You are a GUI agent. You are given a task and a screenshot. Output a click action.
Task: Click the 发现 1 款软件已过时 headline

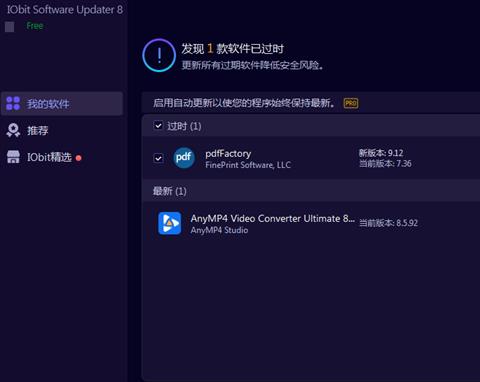point(232,49)
